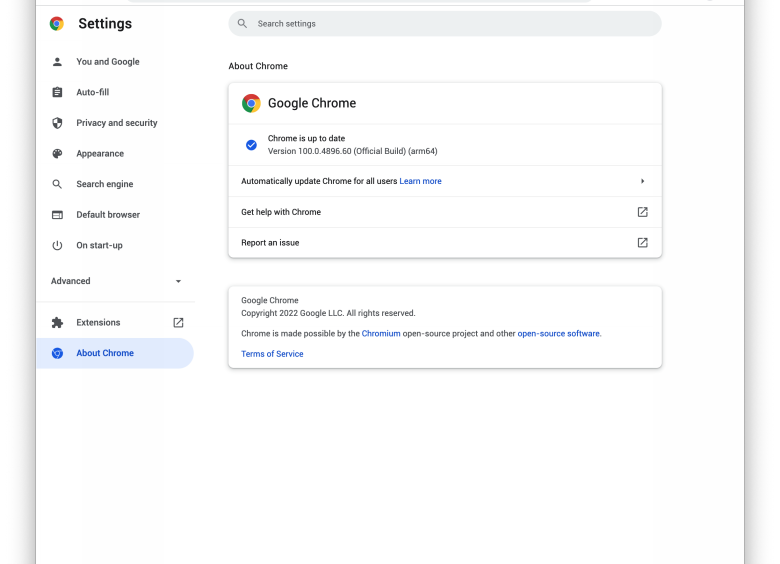Open the Learn more link
780x564 pixels.
click(420, 181)
